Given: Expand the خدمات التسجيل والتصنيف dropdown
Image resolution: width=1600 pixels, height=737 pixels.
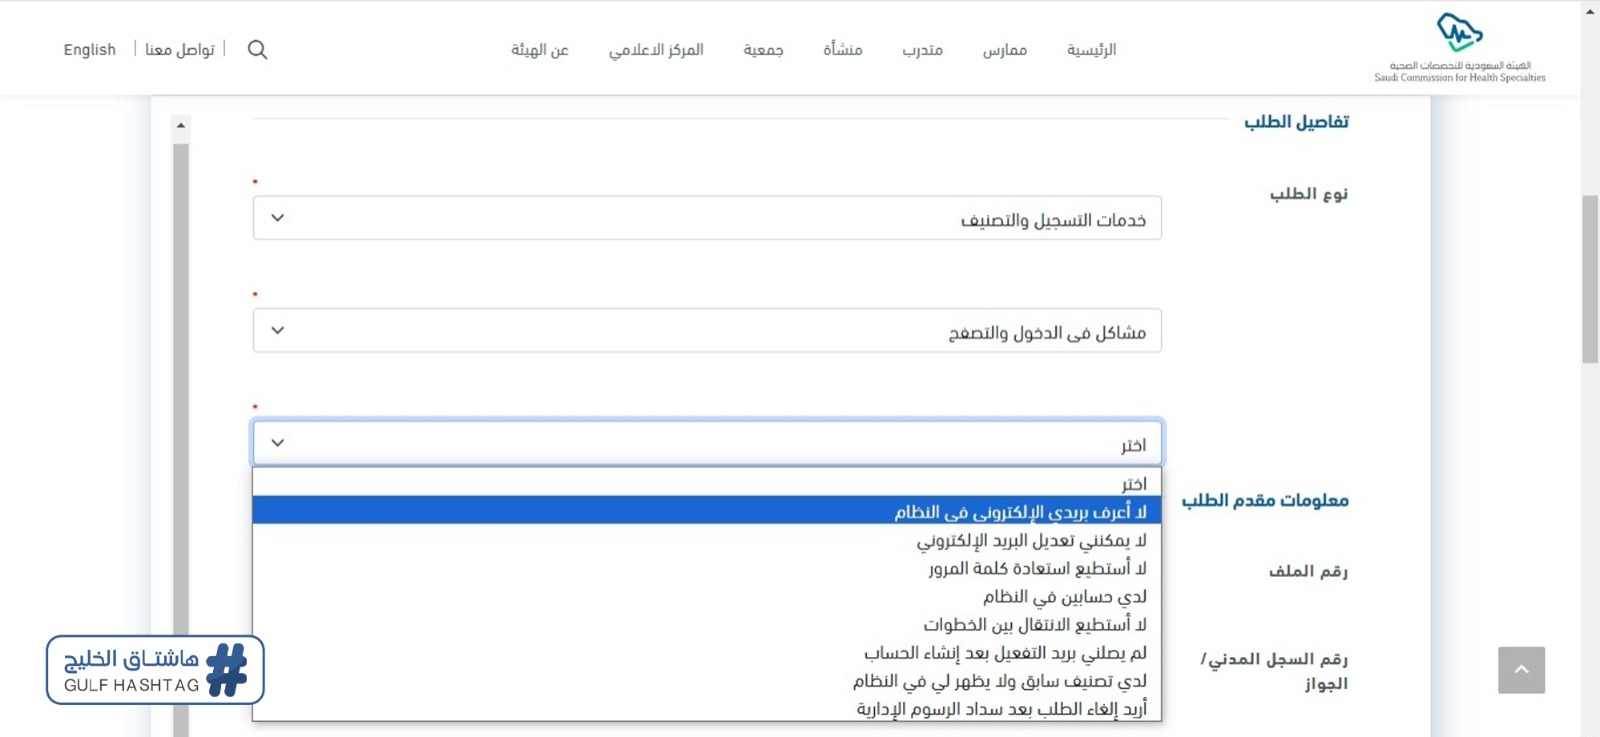Looking at the screenshot, I should pos(706,218).
